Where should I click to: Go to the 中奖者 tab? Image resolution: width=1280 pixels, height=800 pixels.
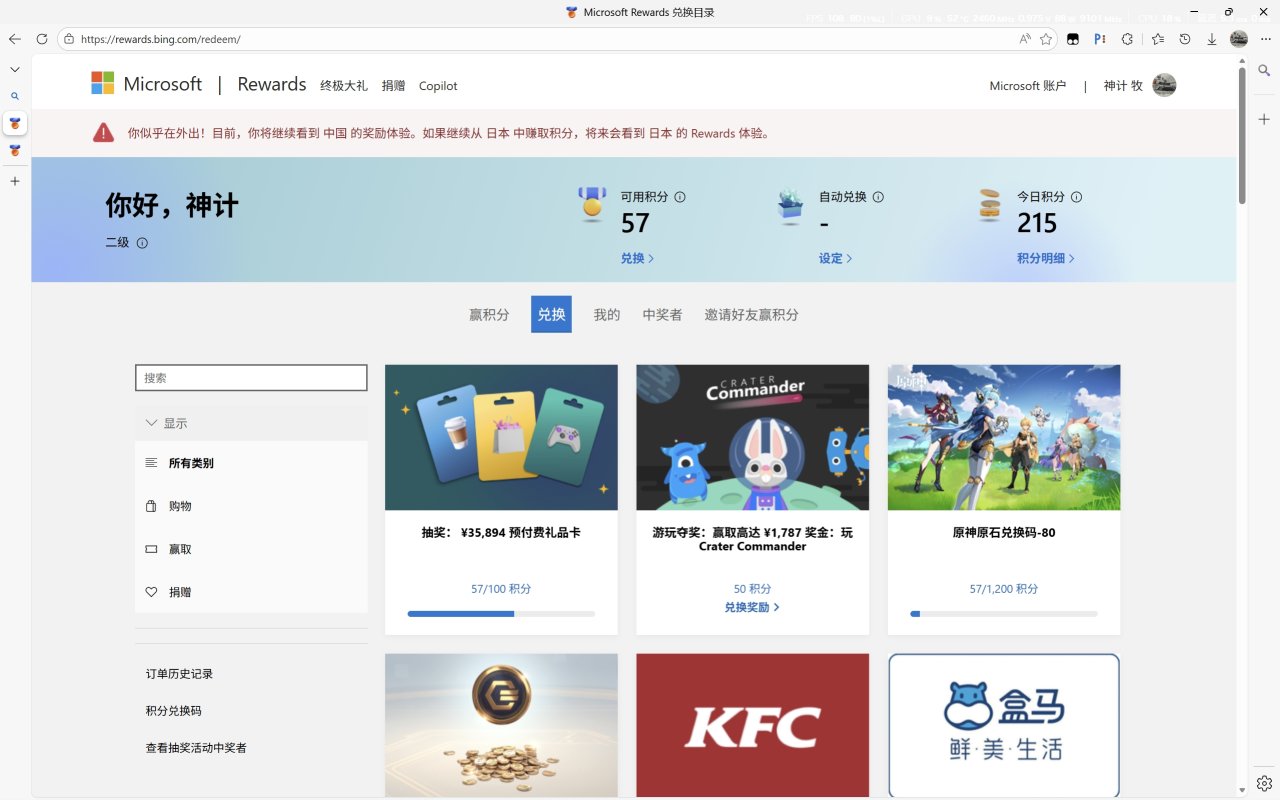tap(662, 314)
